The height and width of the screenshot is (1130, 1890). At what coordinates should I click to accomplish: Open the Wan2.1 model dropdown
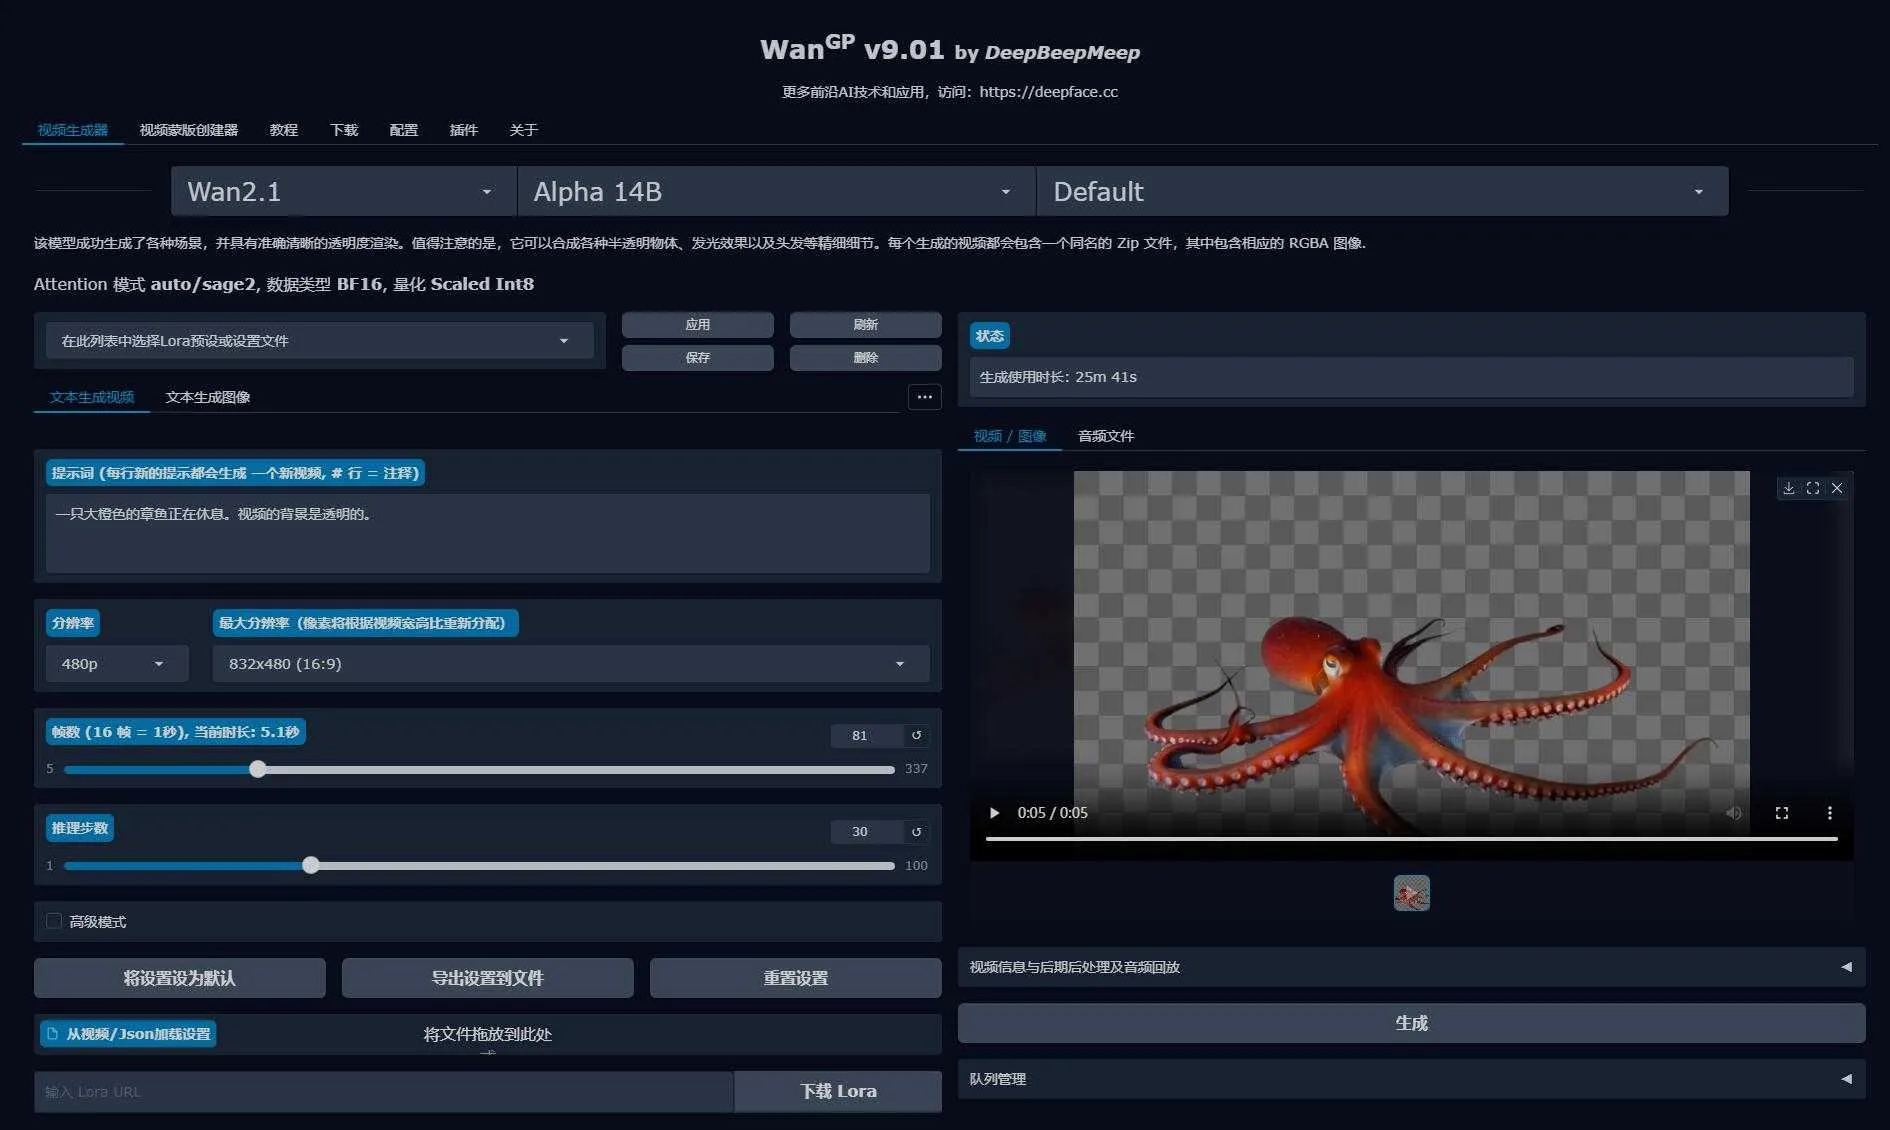[x=341, y=191]
